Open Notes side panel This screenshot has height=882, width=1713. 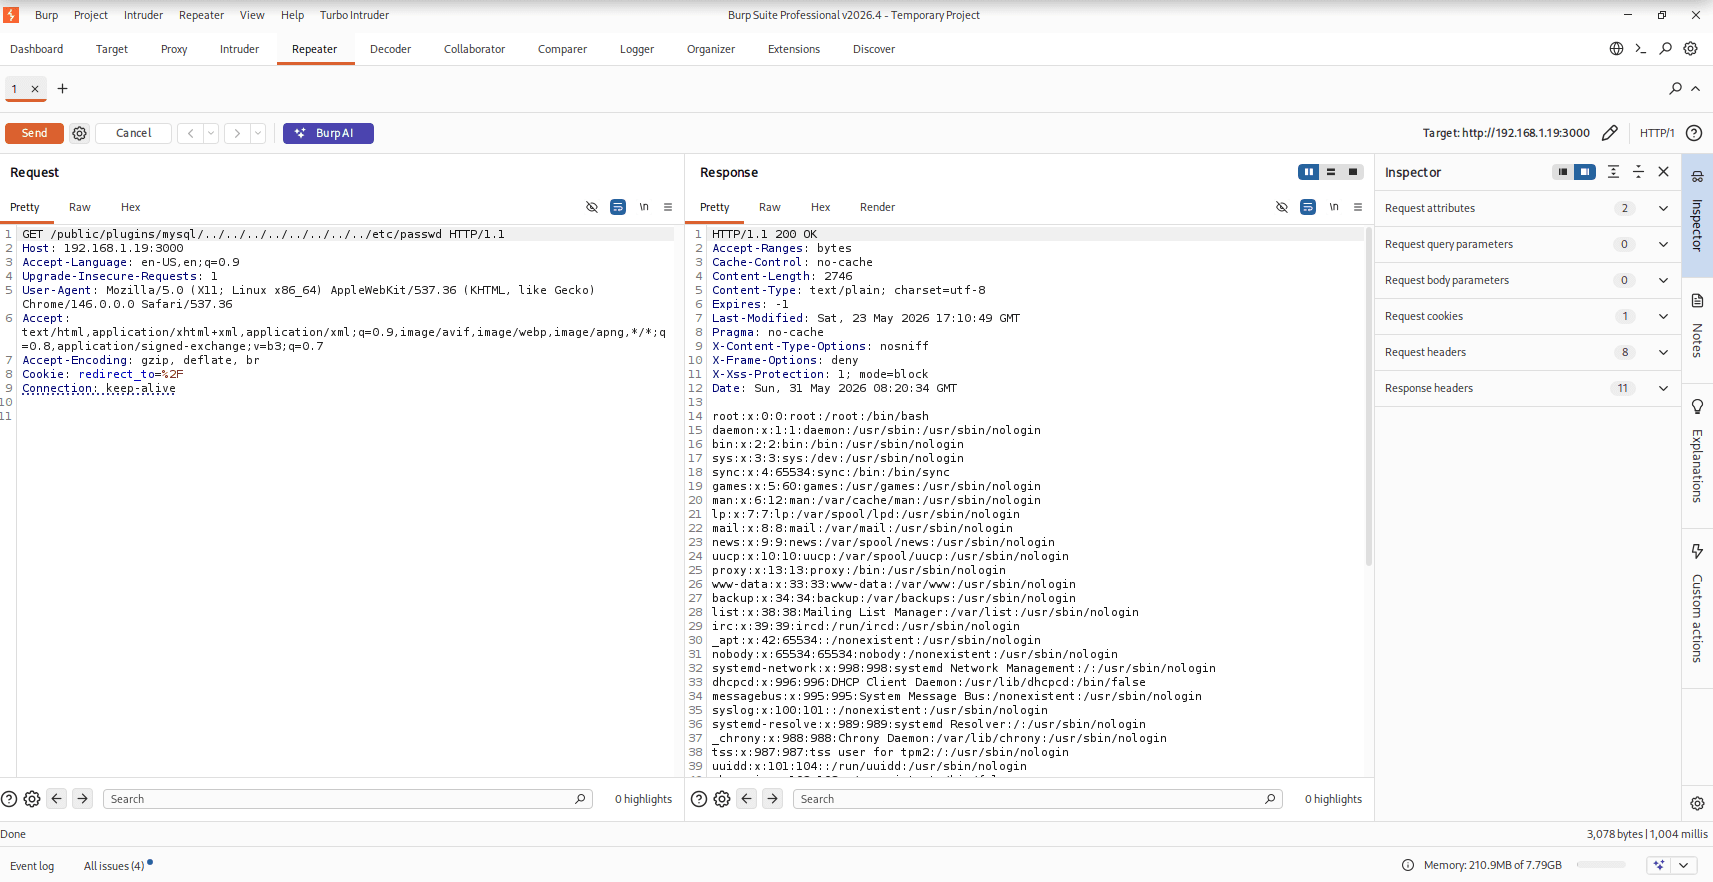(x=1697, y=326)
